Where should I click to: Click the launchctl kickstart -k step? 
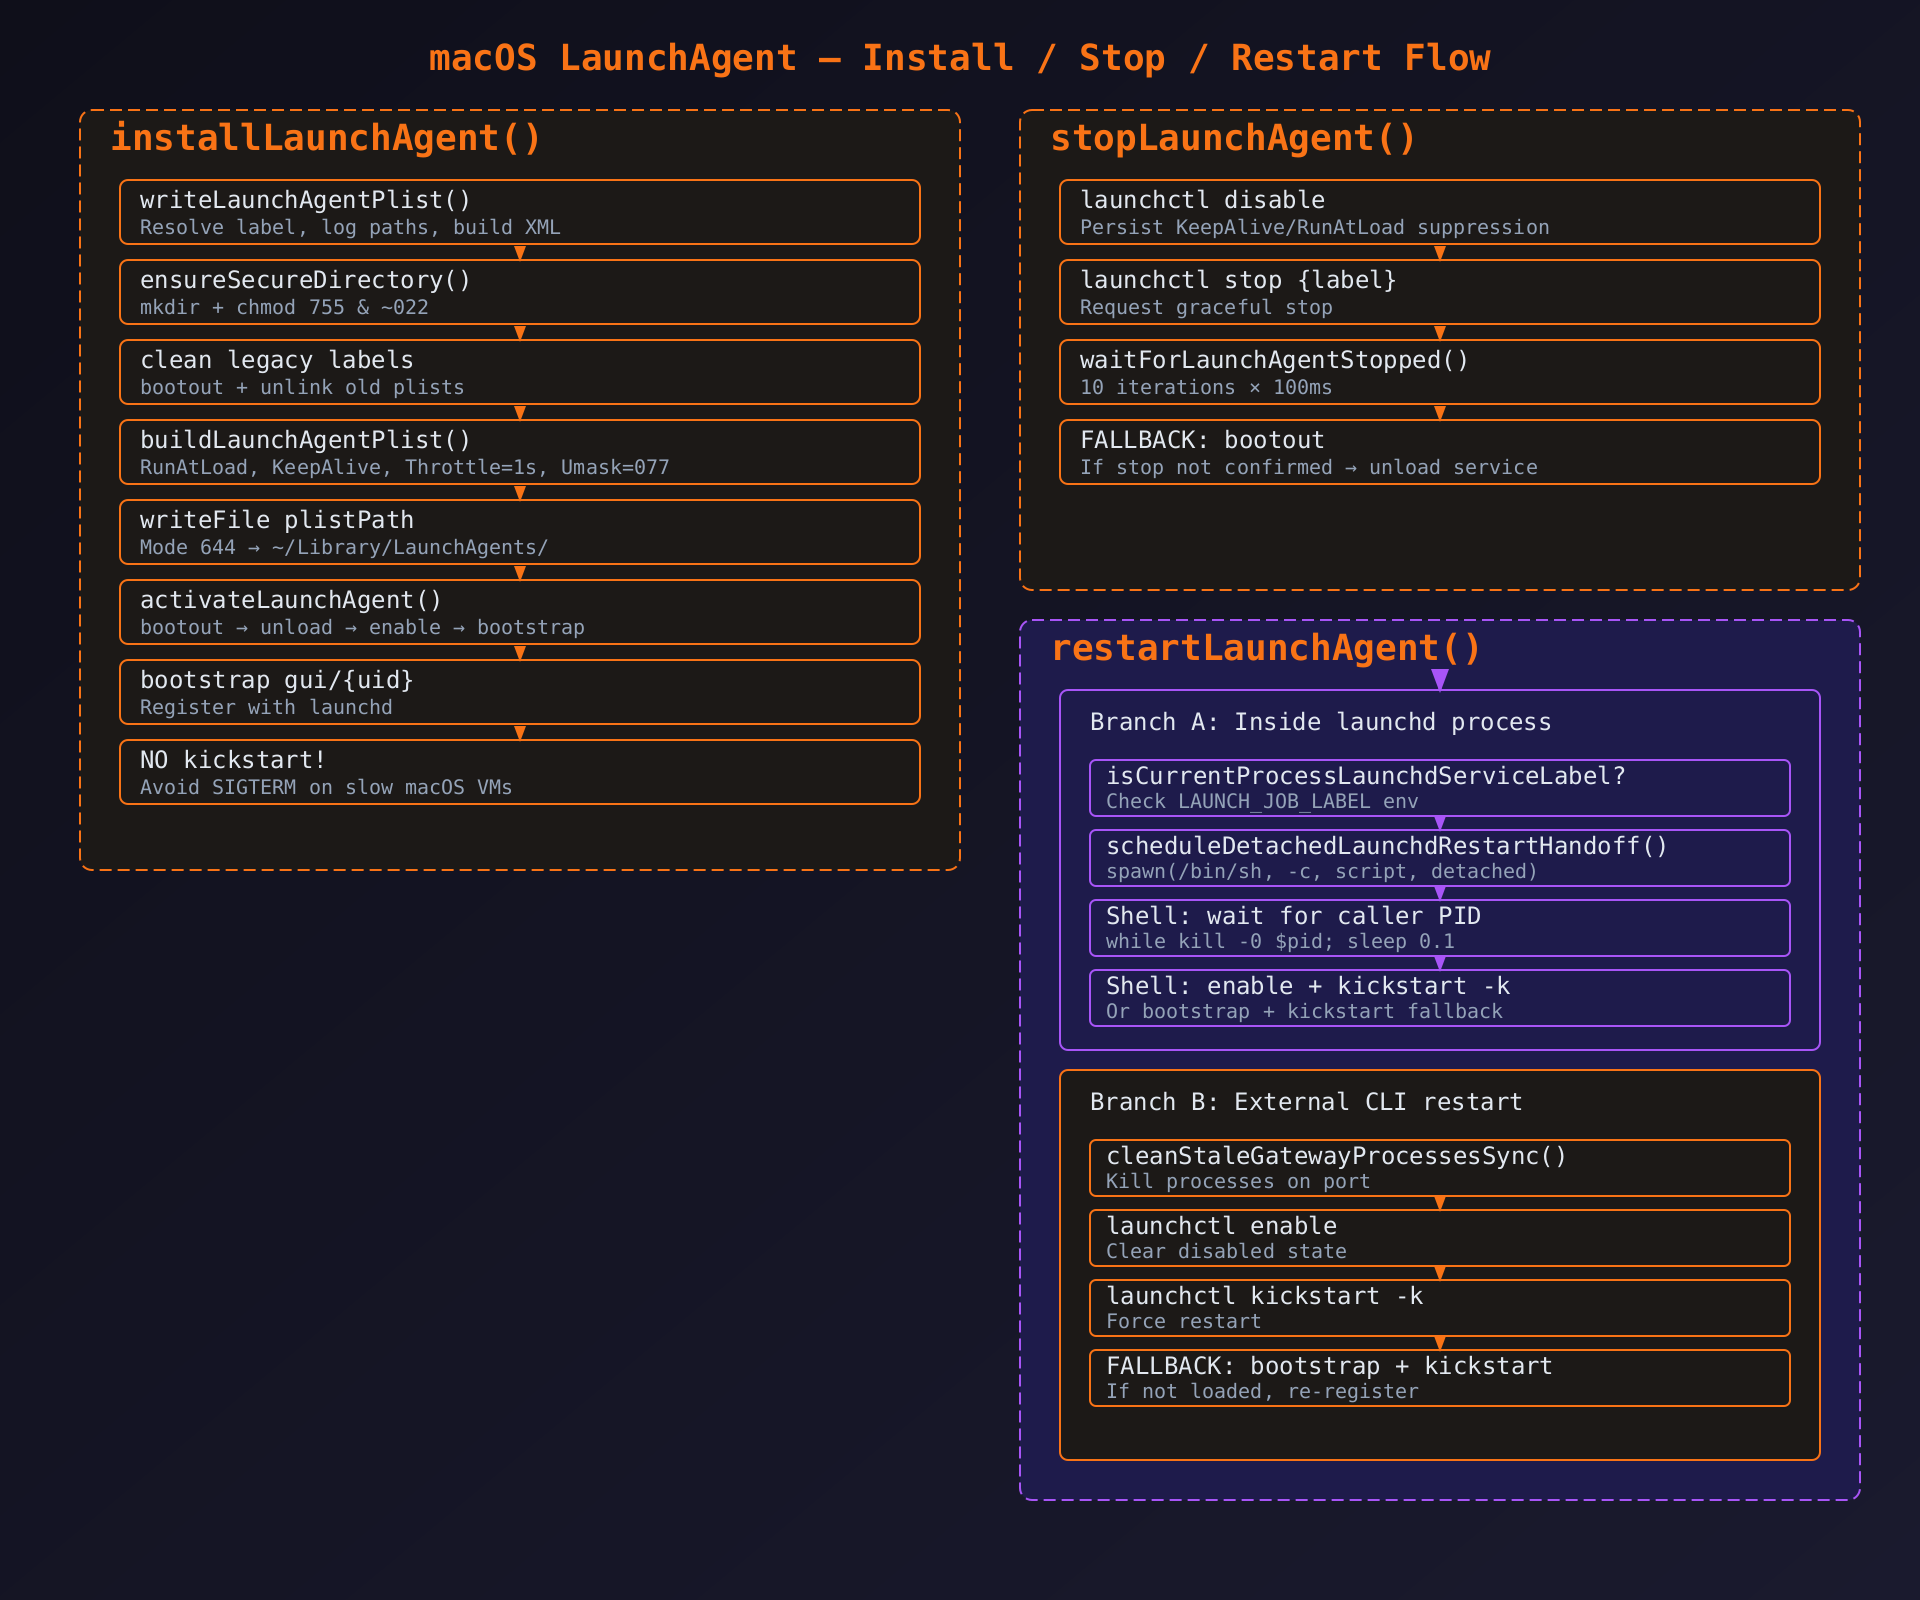coord(1439,1308)
